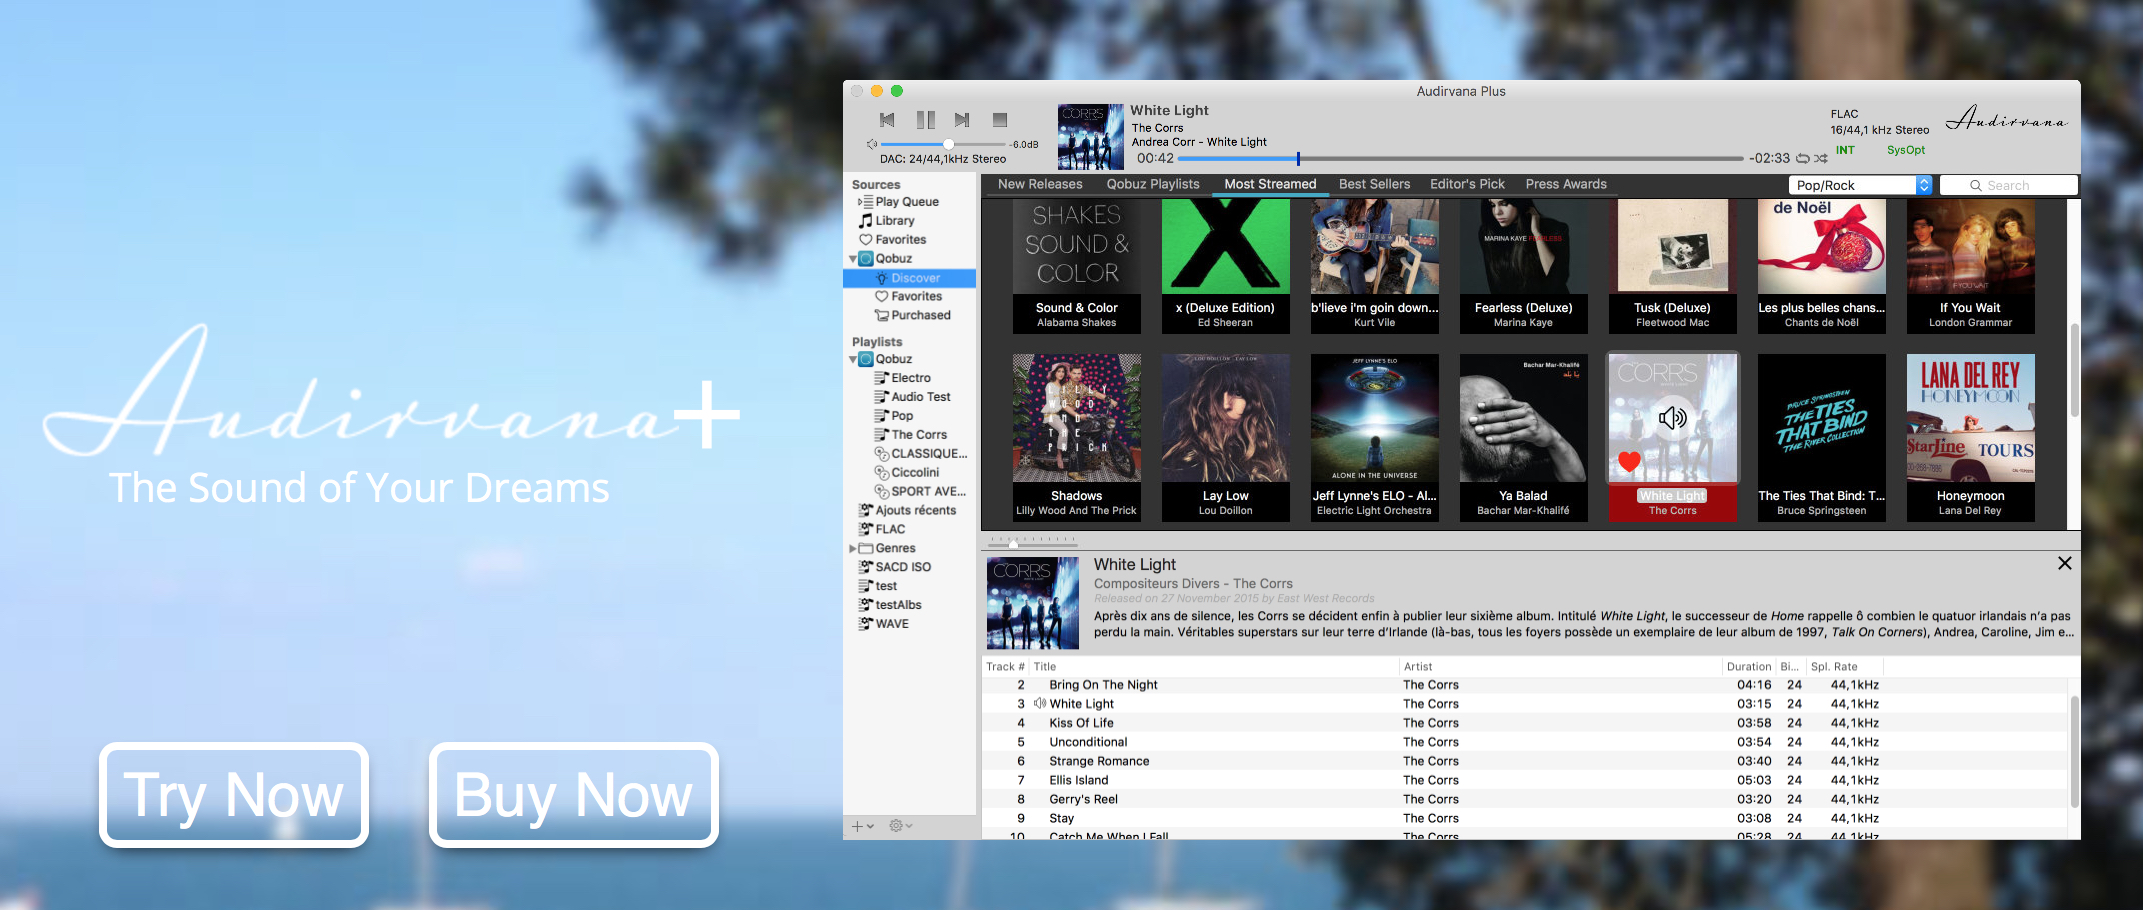Pause playback with the pause button
Image resolution: width=2143 pixels, height=910 pixels.
tap(925, 120)
